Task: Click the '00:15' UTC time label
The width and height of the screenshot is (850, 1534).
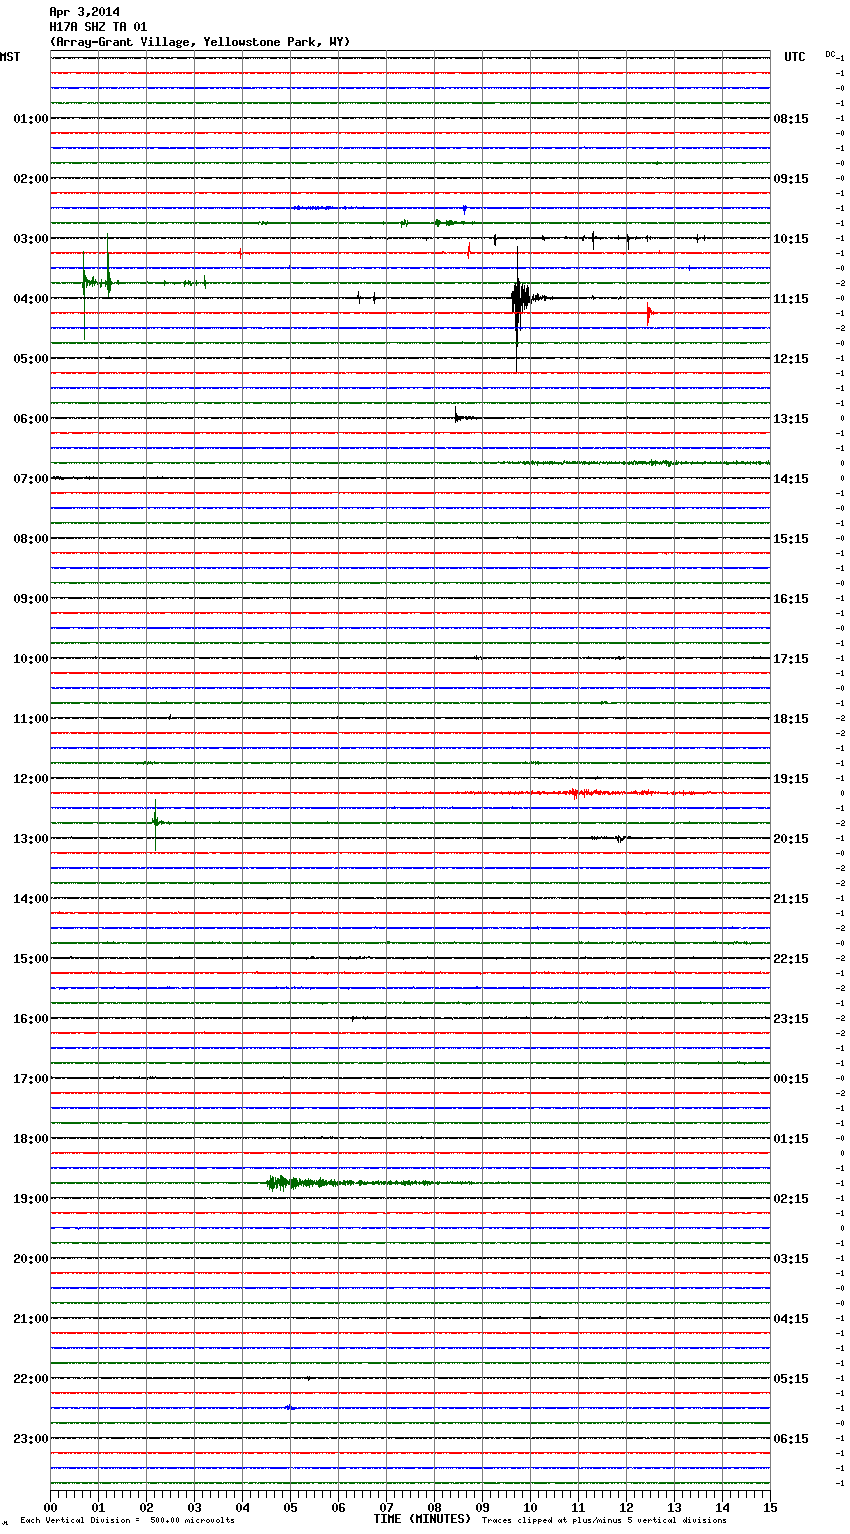Action: [x=791, y=1079]
